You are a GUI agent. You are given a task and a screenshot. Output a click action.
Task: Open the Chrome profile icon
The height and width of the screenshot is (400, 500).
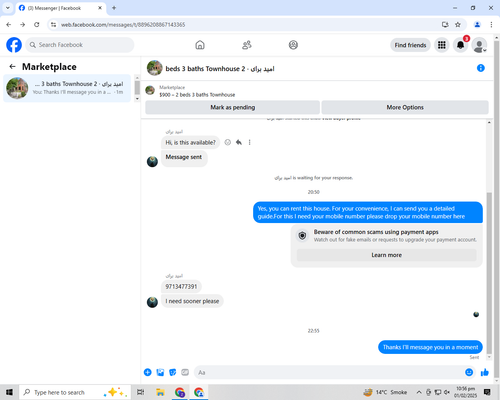click(x=477, y=25)
